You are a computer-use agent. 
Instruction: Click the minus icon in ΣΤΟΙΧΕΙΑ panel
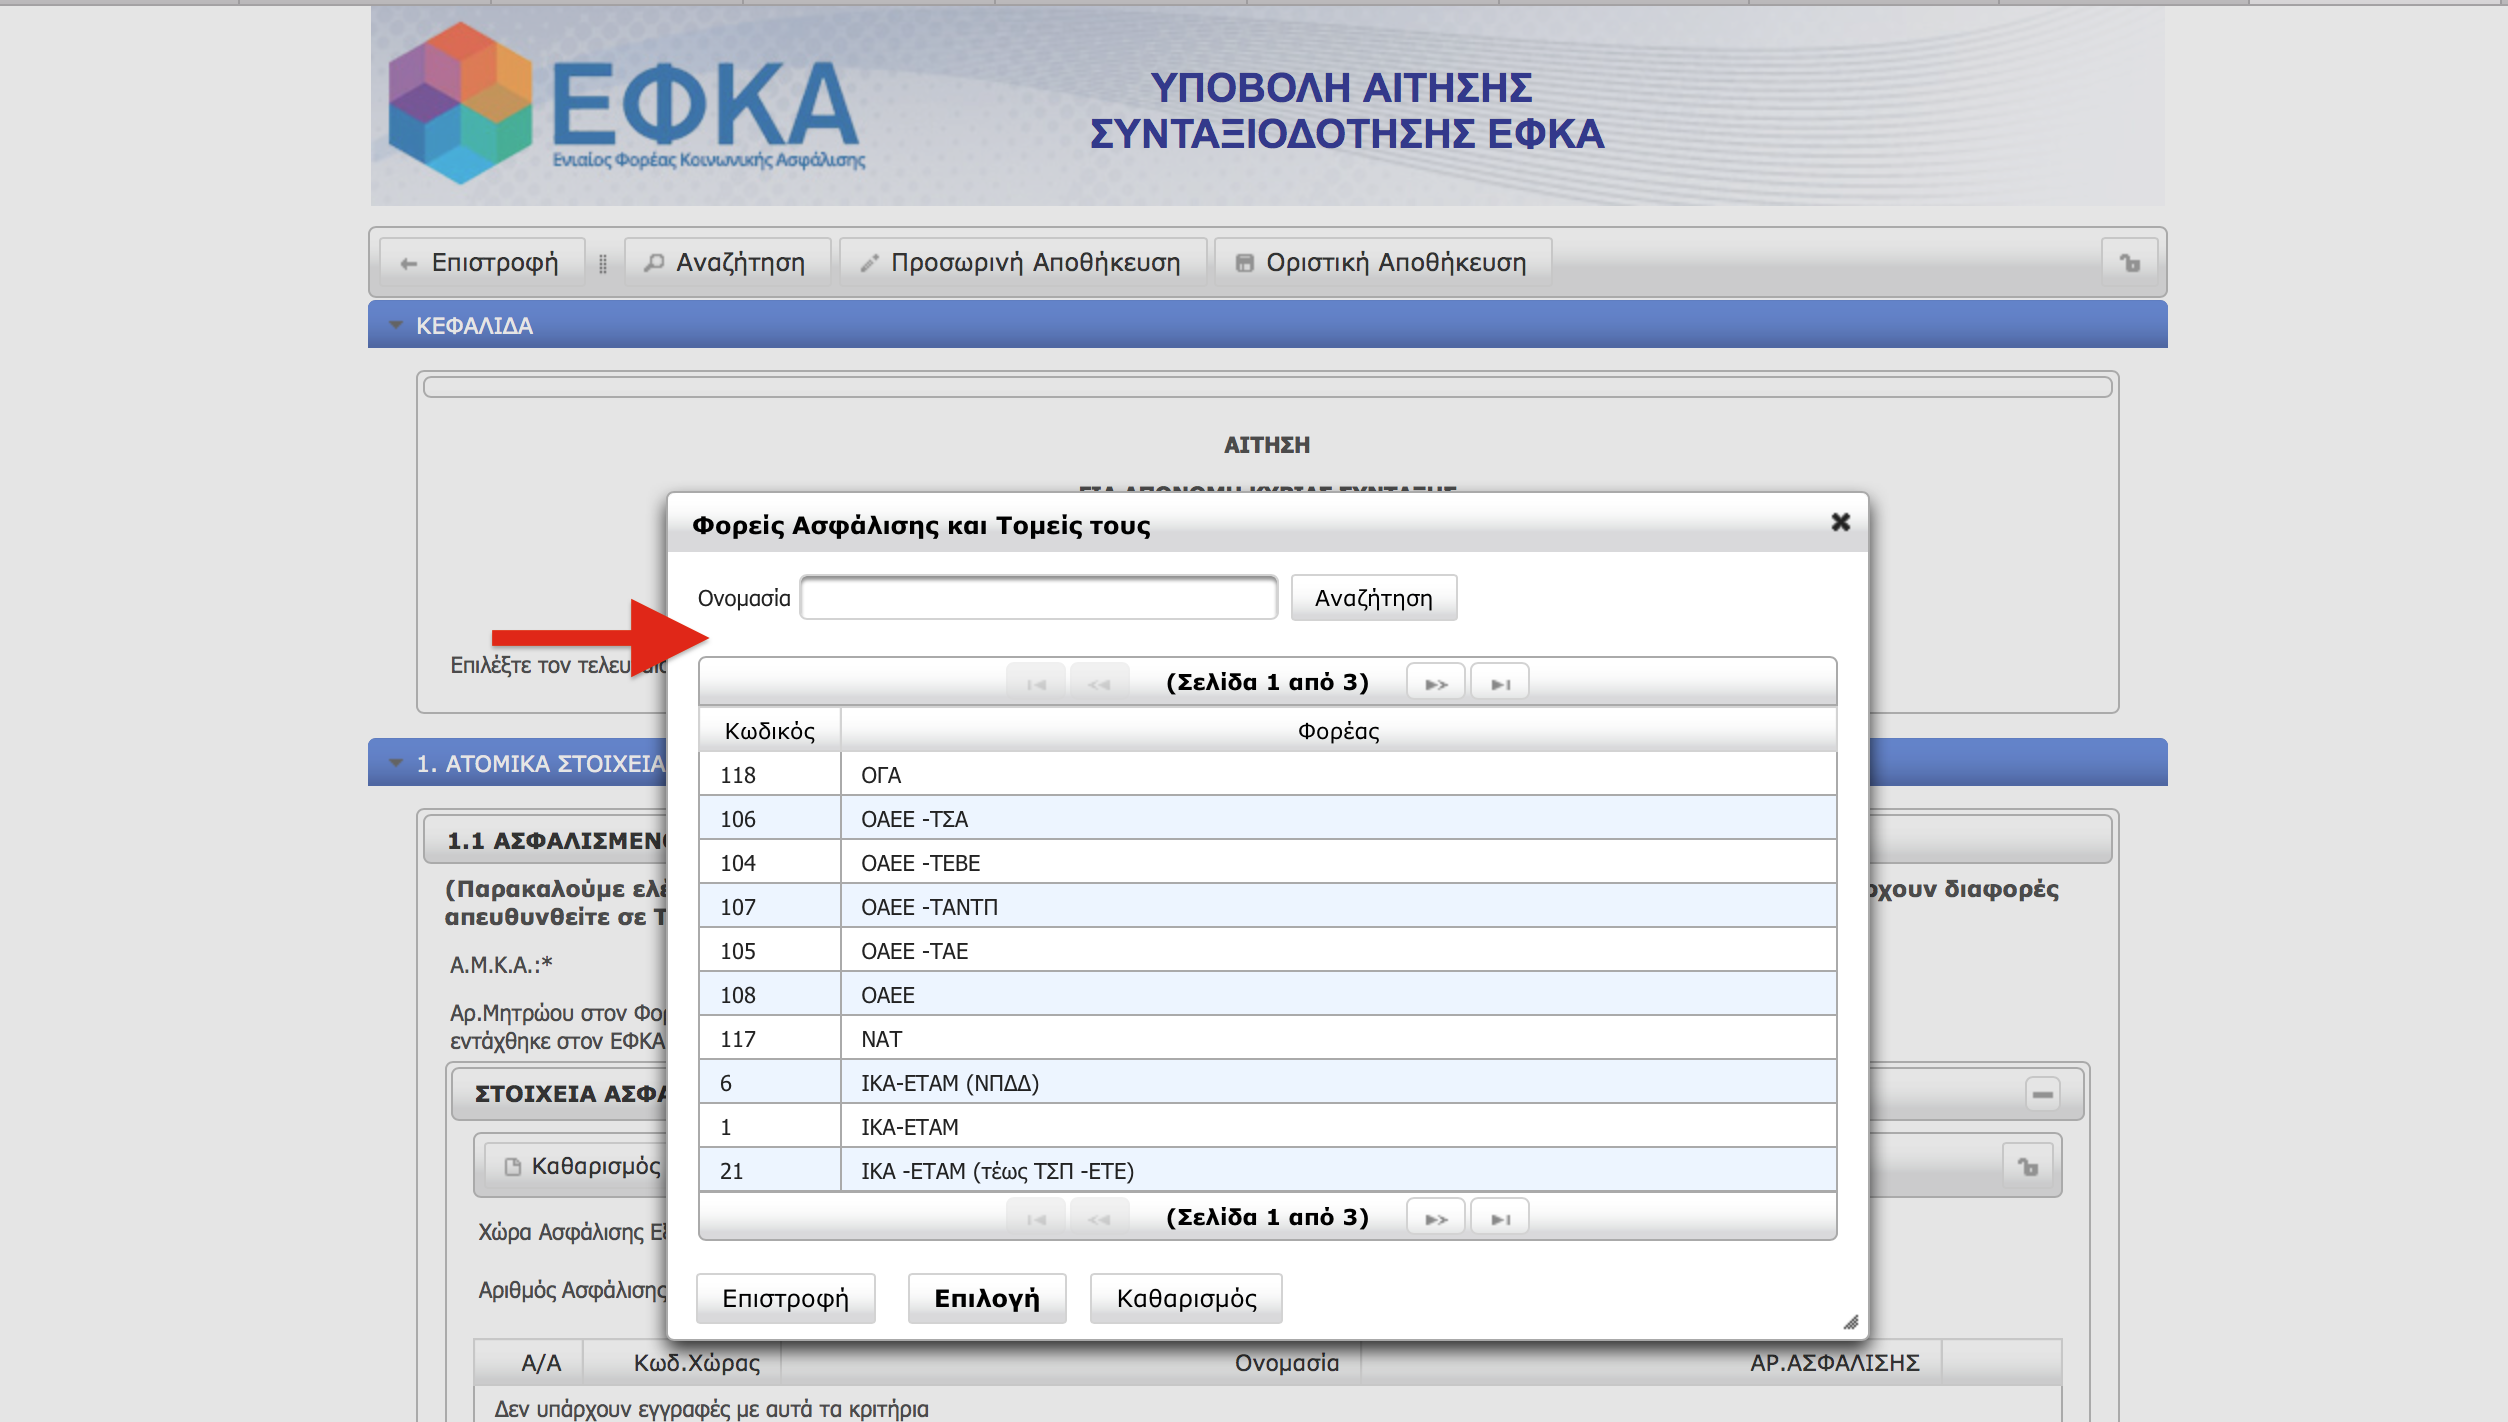pos(2042,1094)
